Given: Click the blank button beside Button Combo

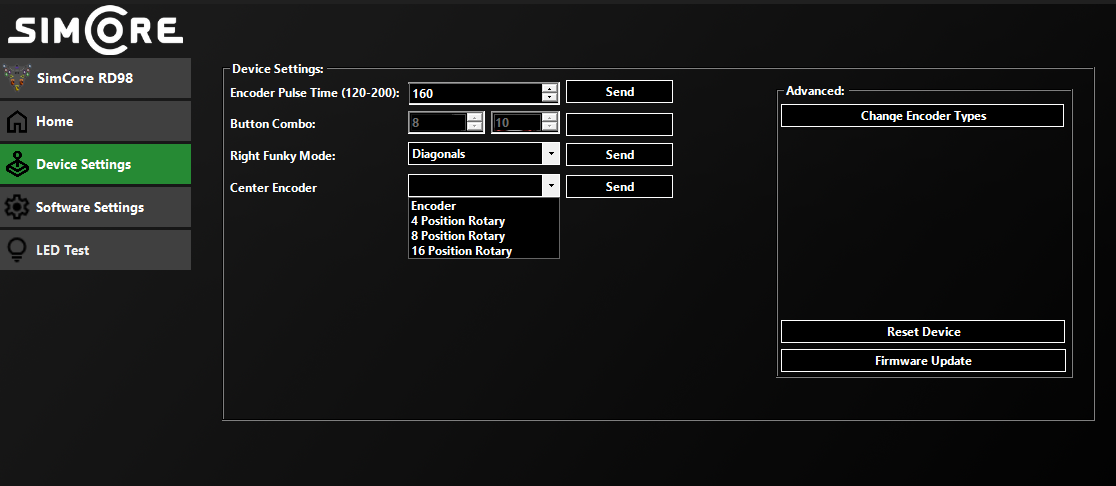Looking at the screenshot, I should click(619, 125).
